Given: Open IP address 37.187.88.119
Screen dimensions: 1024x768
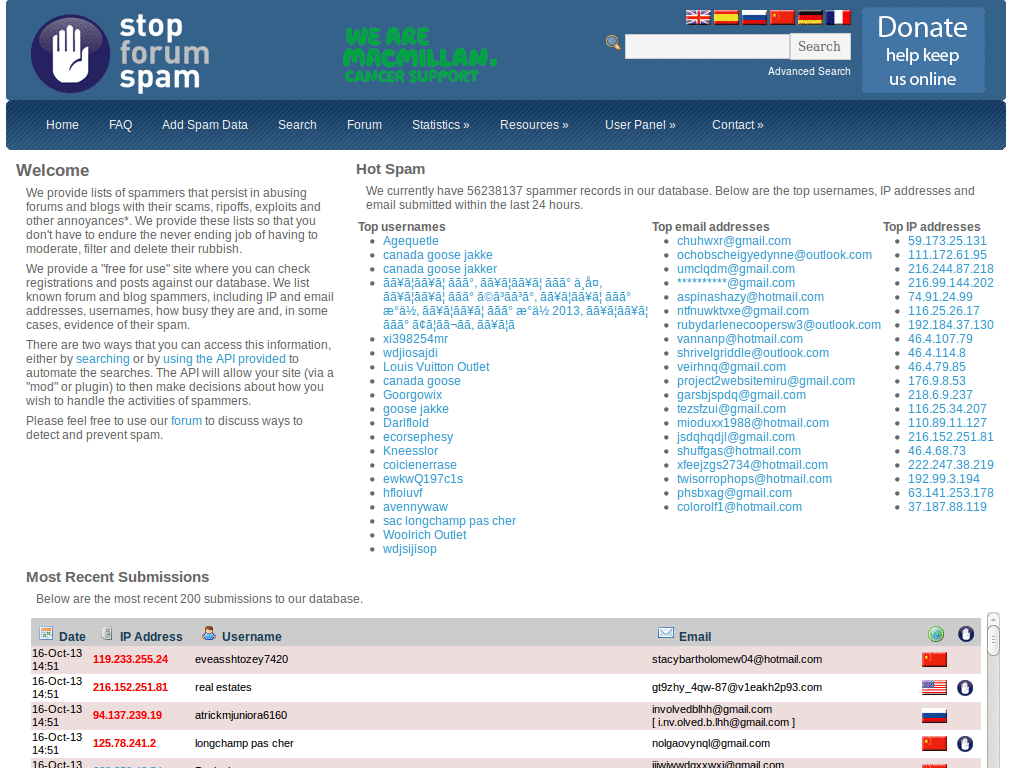Looking at the screenshot, I should [947, 507].
